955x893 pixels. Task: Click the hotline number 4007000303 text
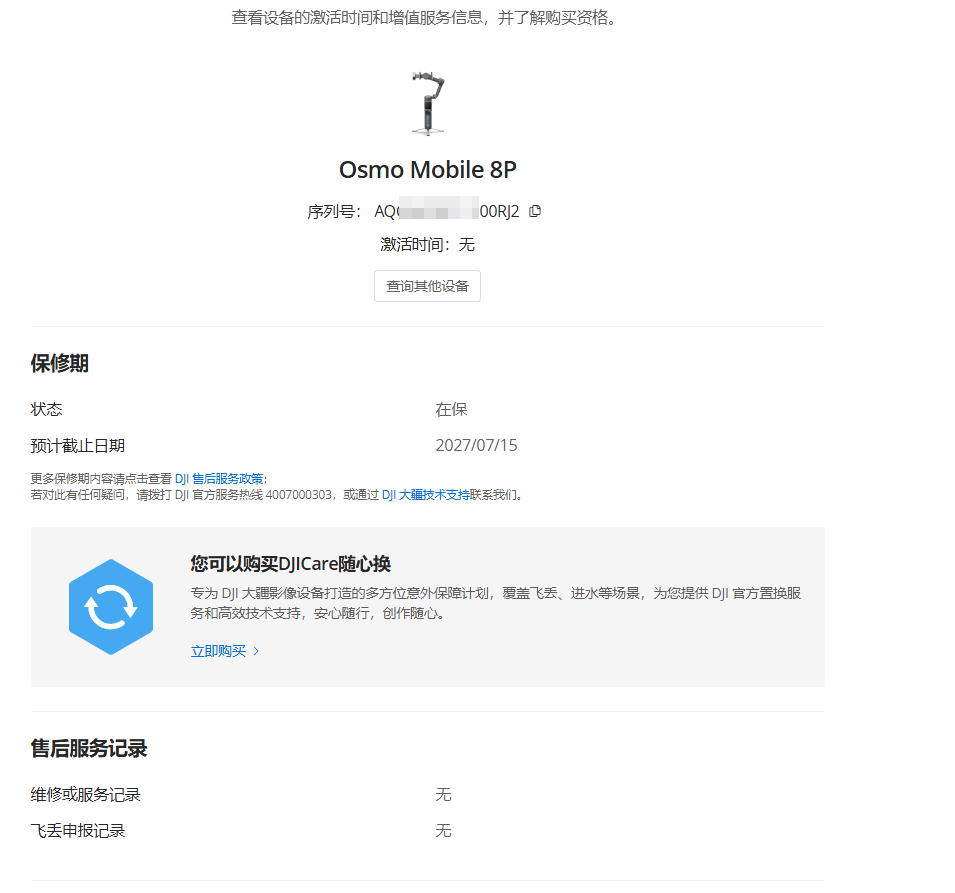click(x=298, y=495)
